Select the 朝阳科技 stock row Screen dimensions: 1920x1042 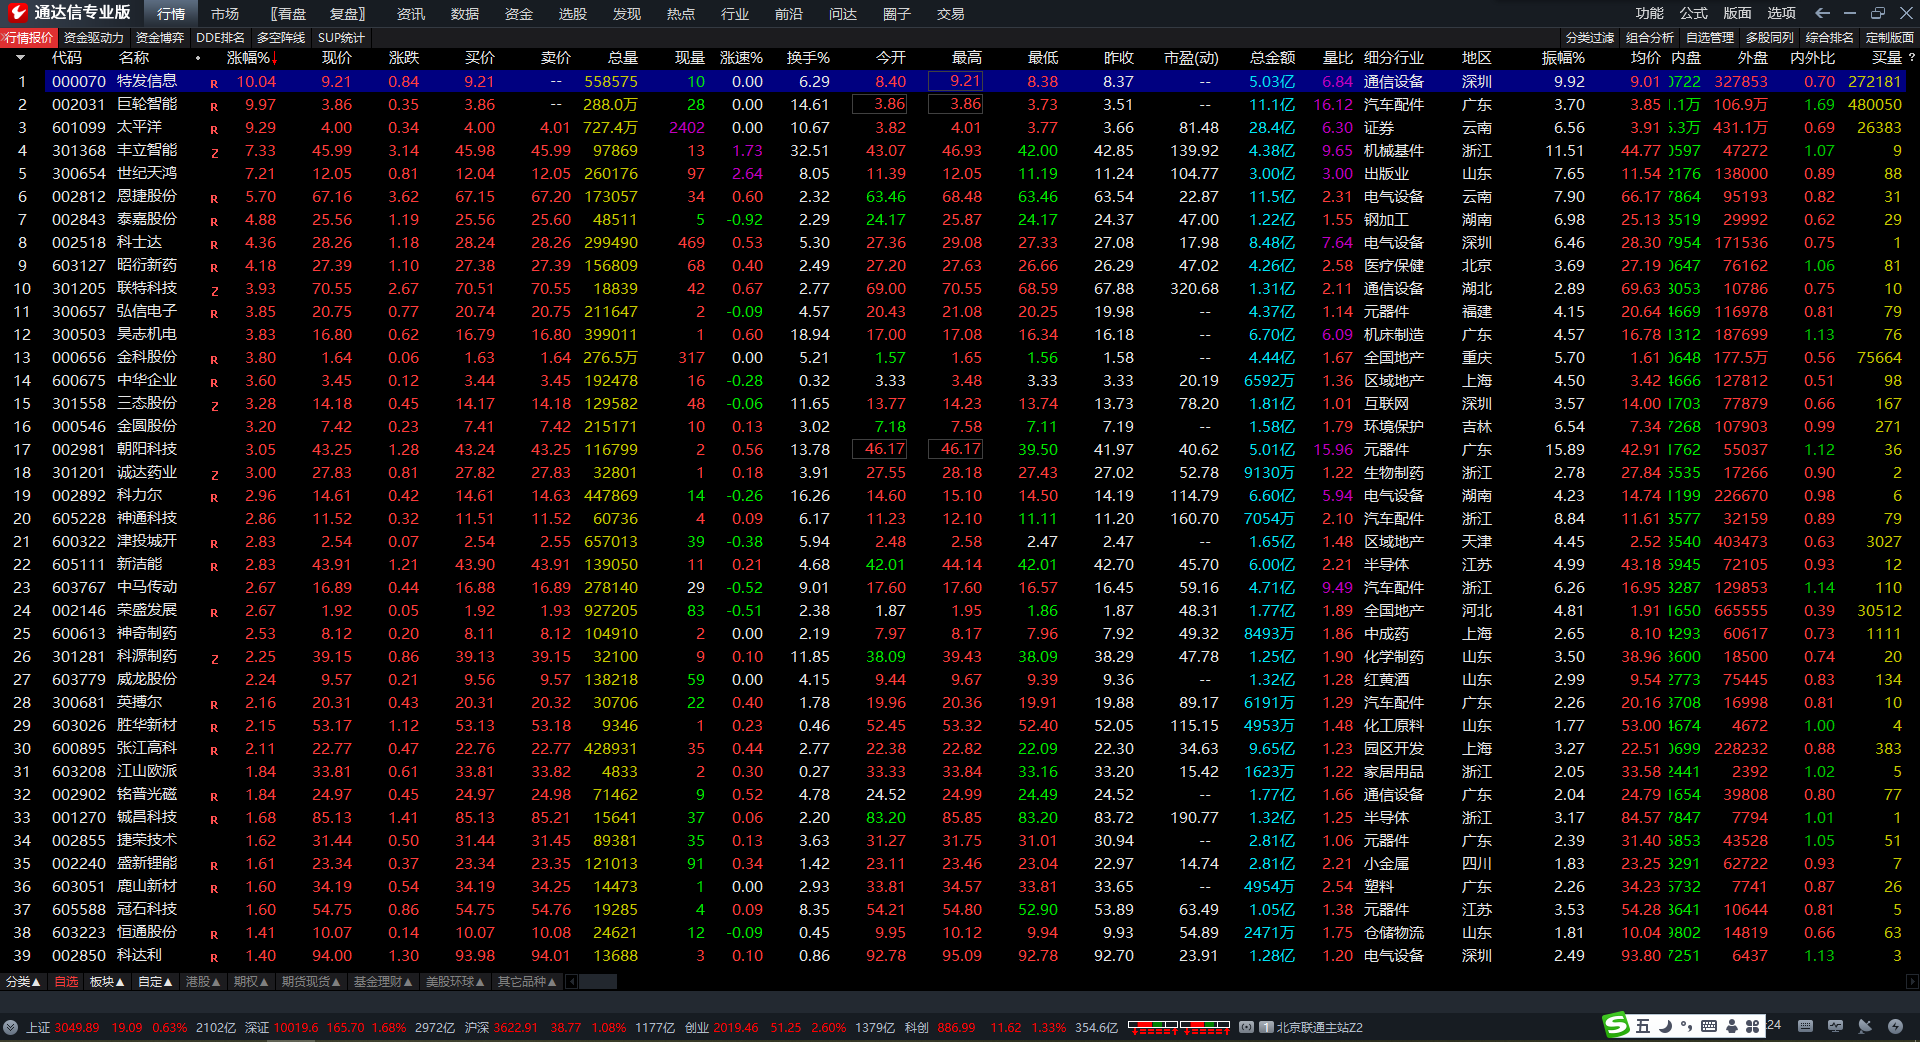click(x=955, y=449)
